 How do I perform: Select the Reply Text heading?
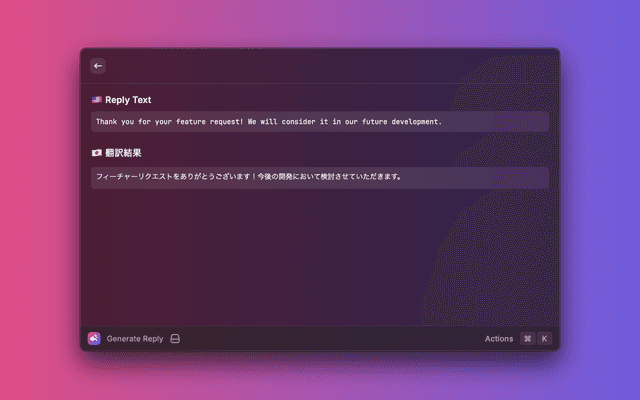[128, 100]
